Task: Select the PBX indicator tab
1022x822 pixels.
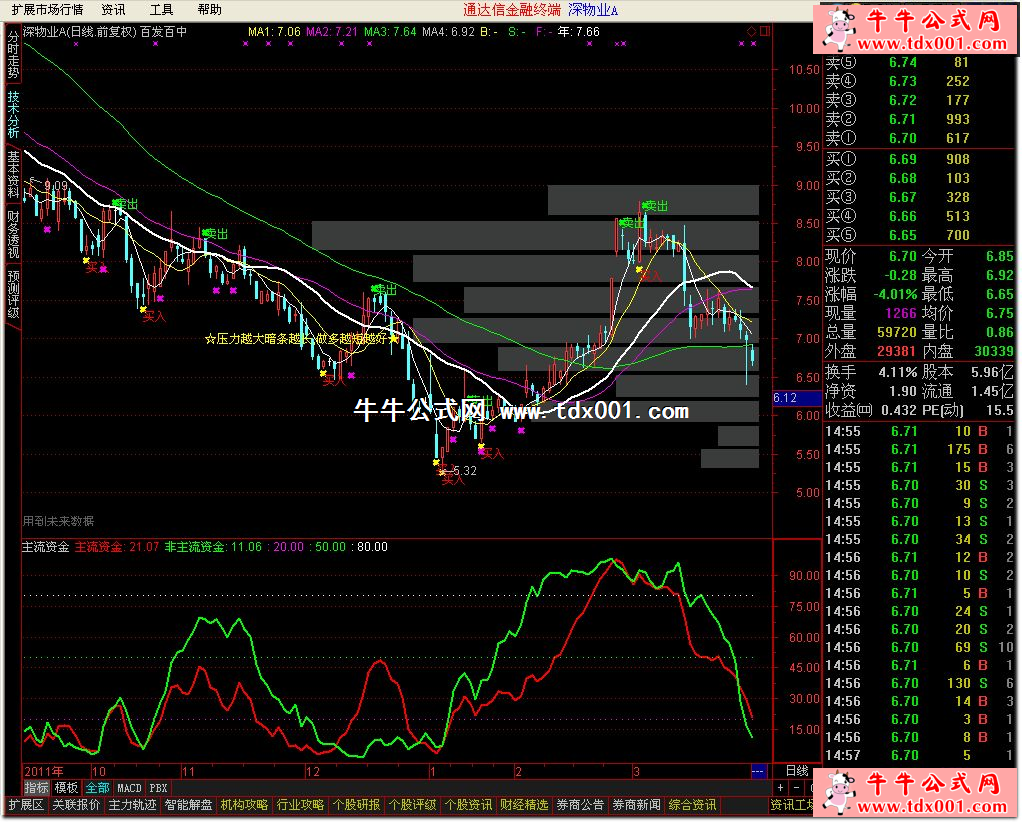Action: click(x=158, y=788)
